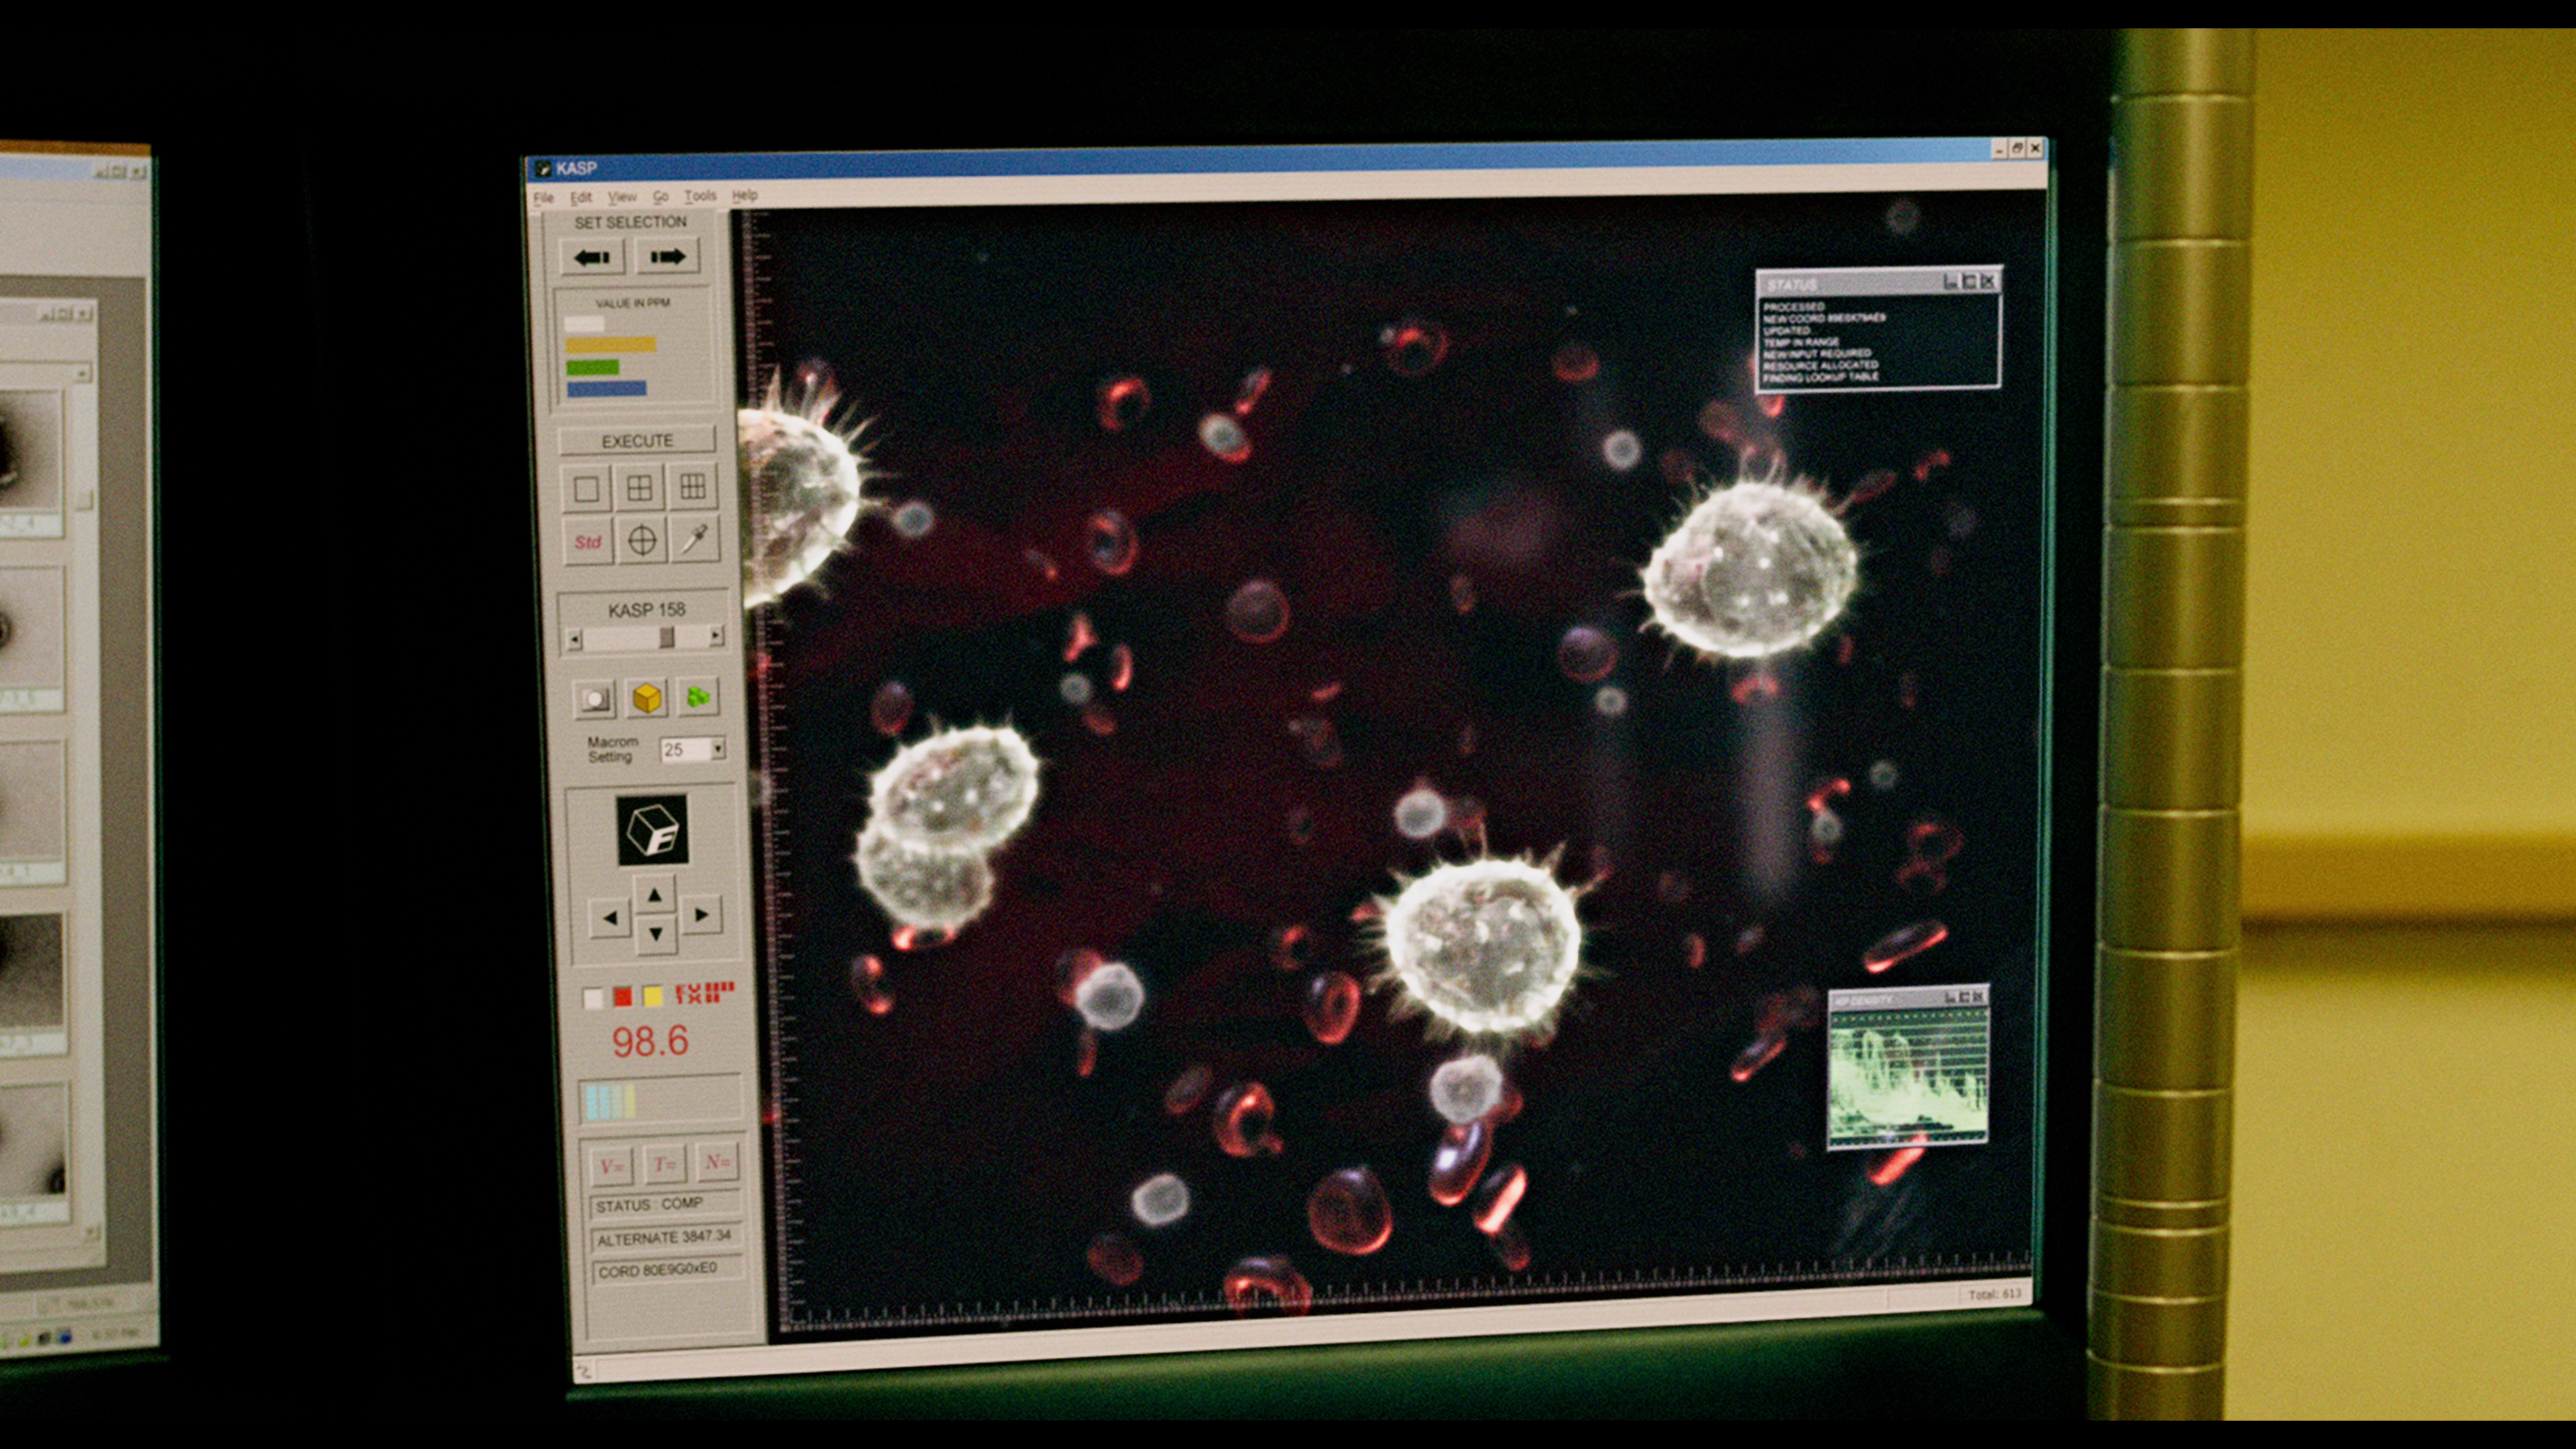Click the yellow cube icon
Viewport: 2576px width, 1449px height.
[647, 697]
